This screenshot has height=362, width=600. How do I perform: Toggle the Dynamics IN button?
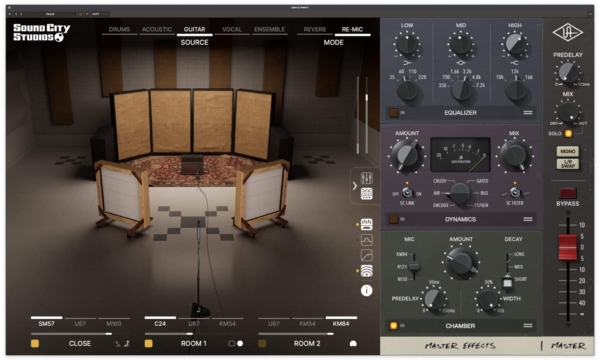[x=393, y=219]
